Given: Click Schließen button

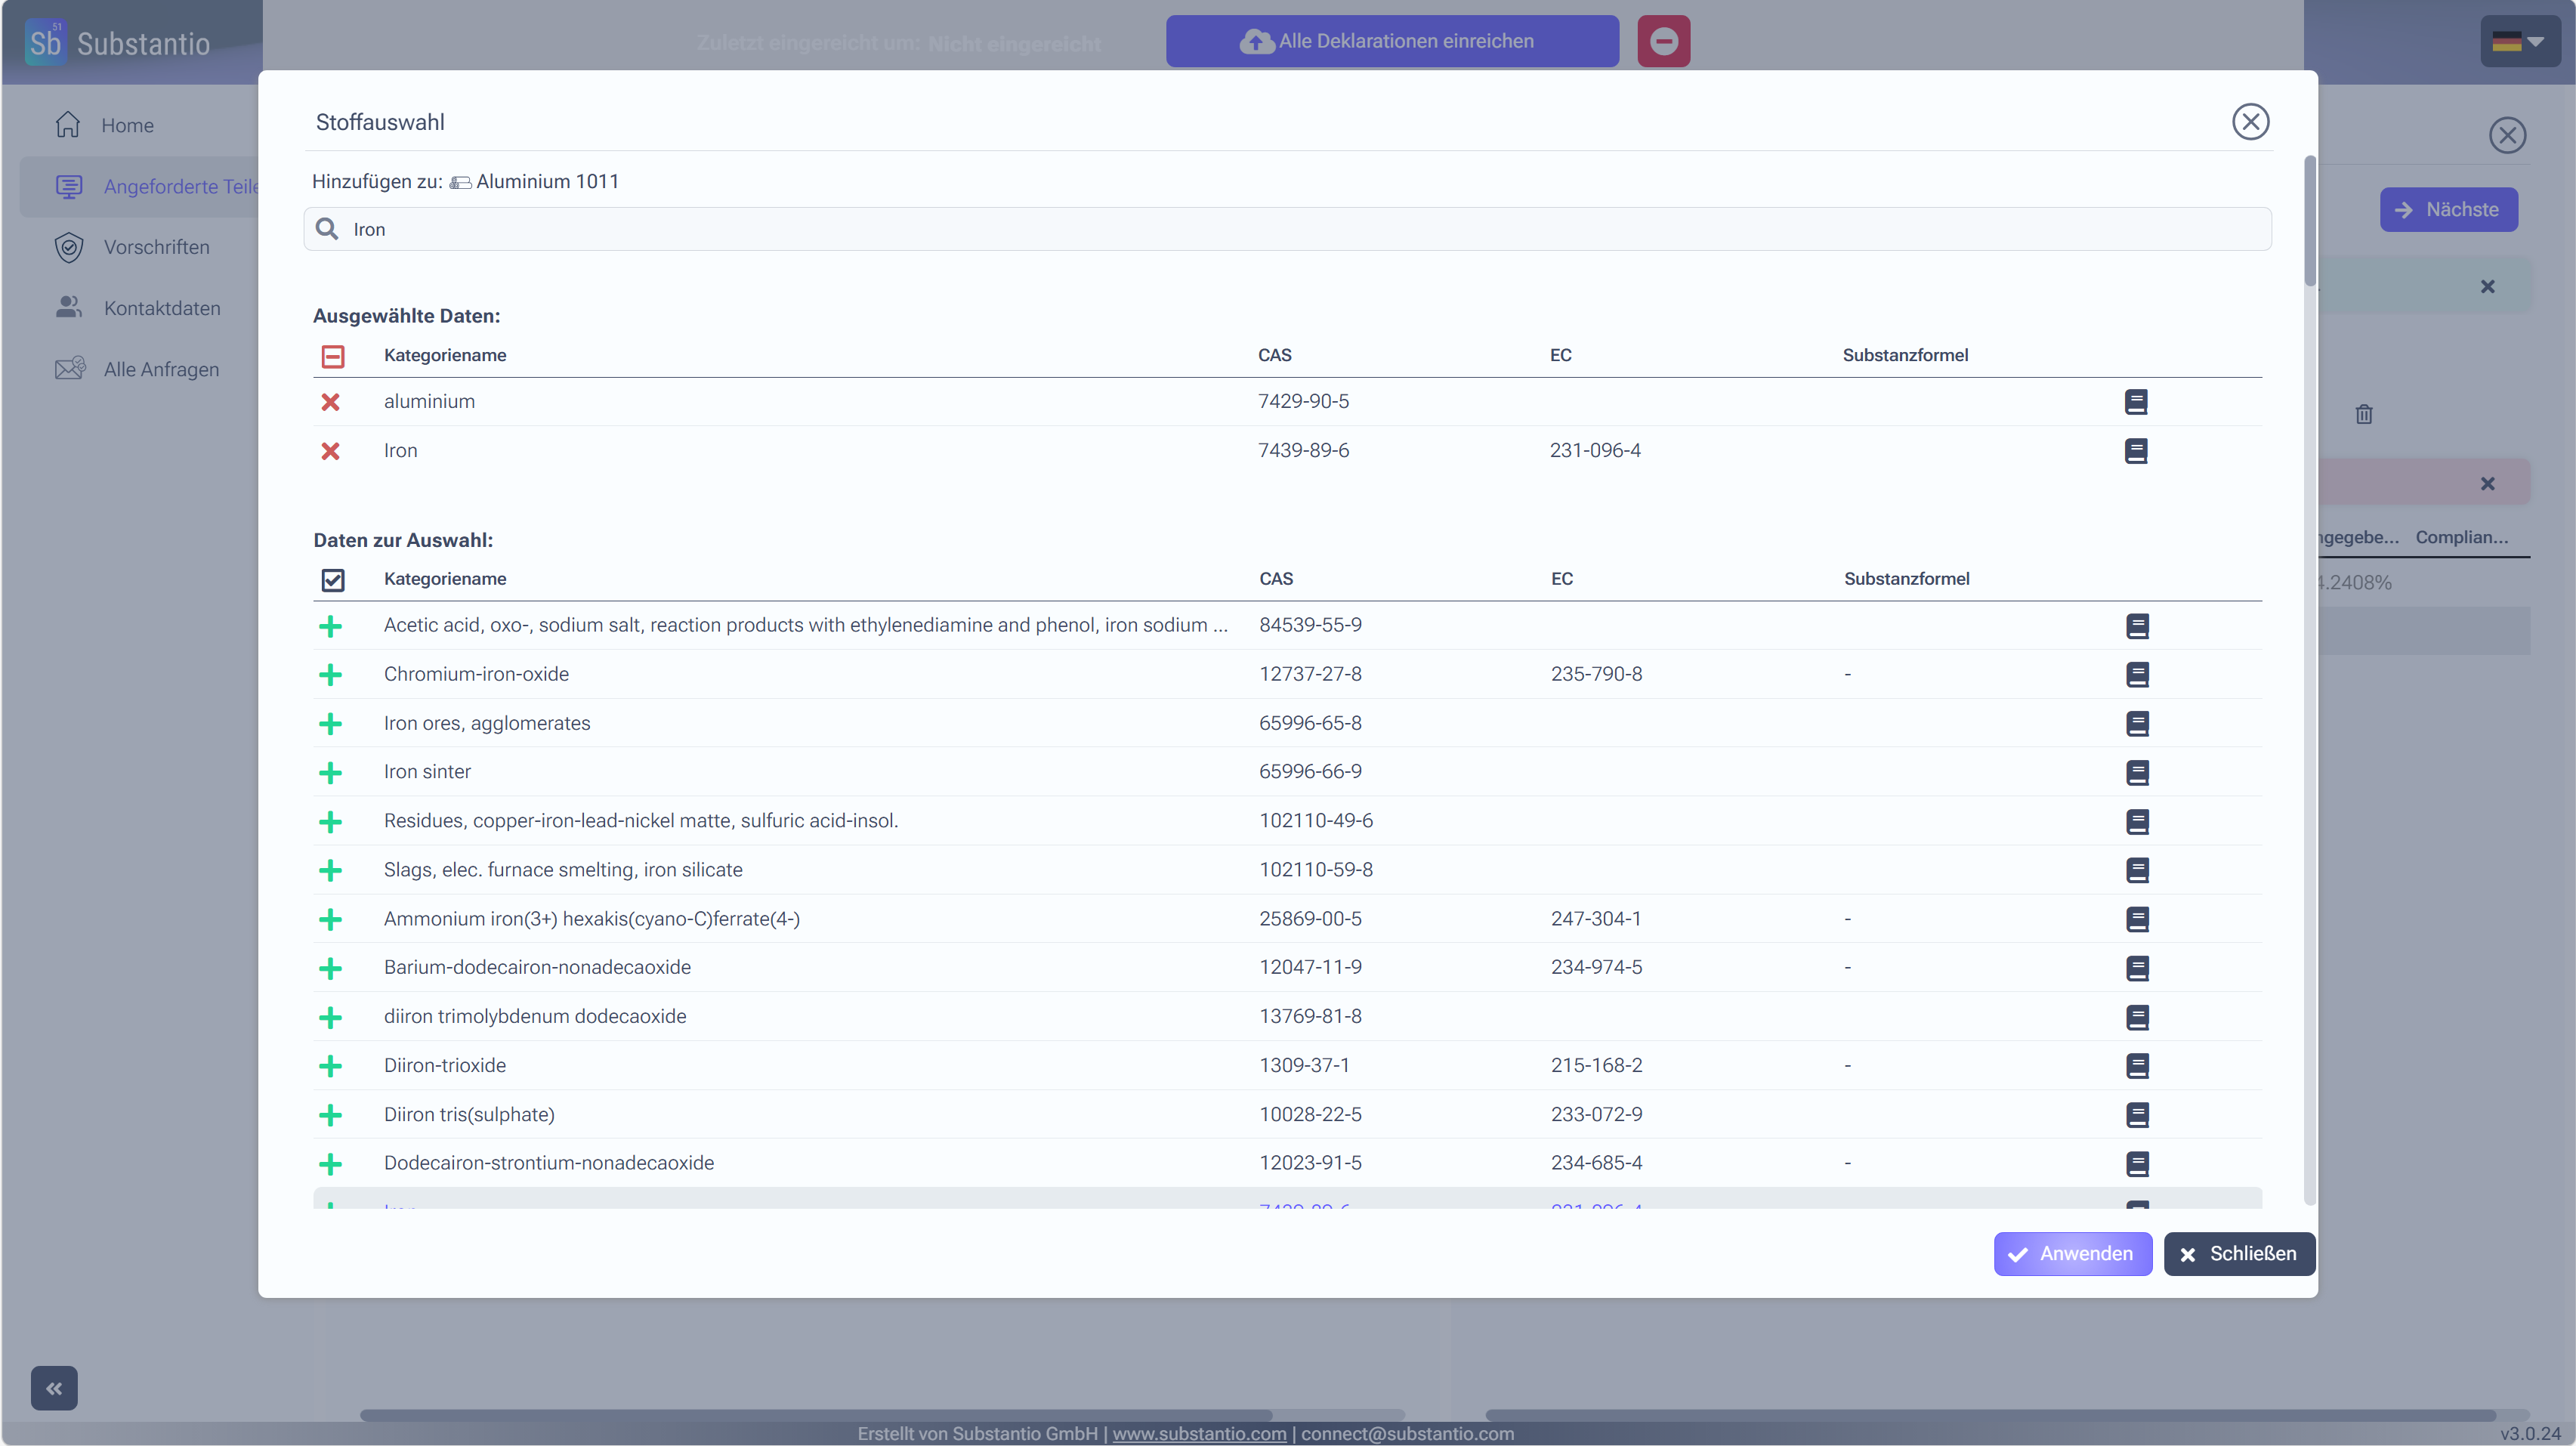Looking at the screenshot, I should [2239, 1253].
